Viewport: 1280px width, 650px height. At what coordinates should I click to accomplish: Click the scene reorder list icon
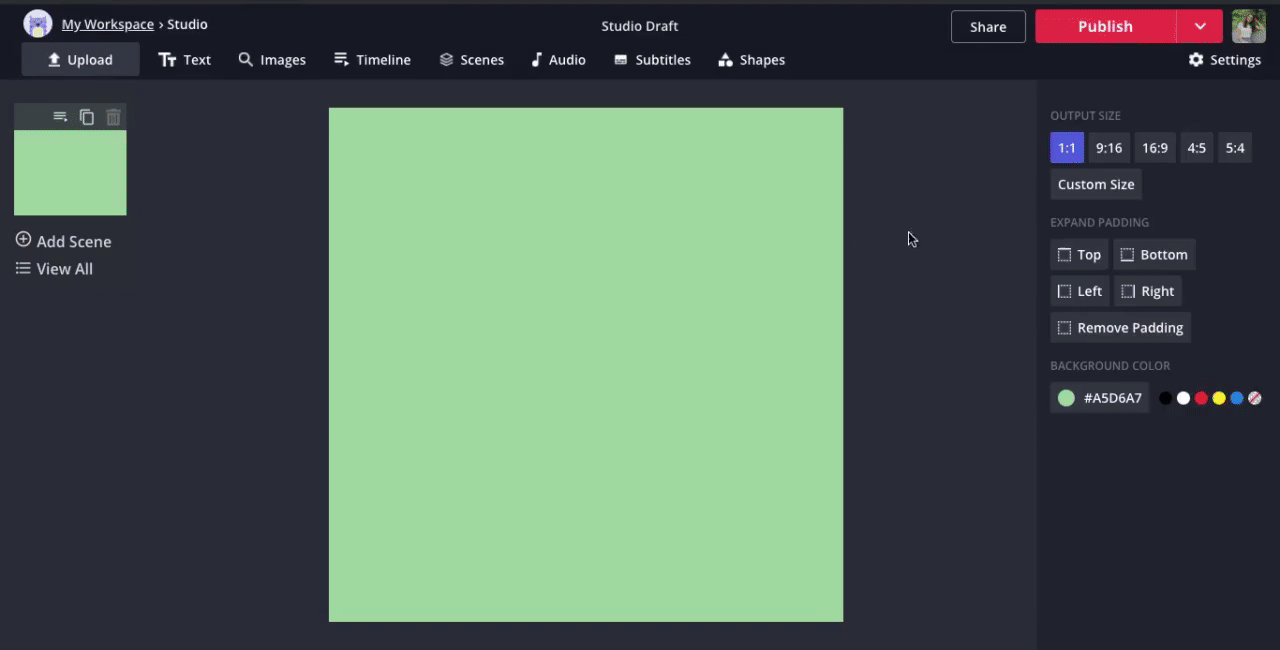(x=60, y=117)
